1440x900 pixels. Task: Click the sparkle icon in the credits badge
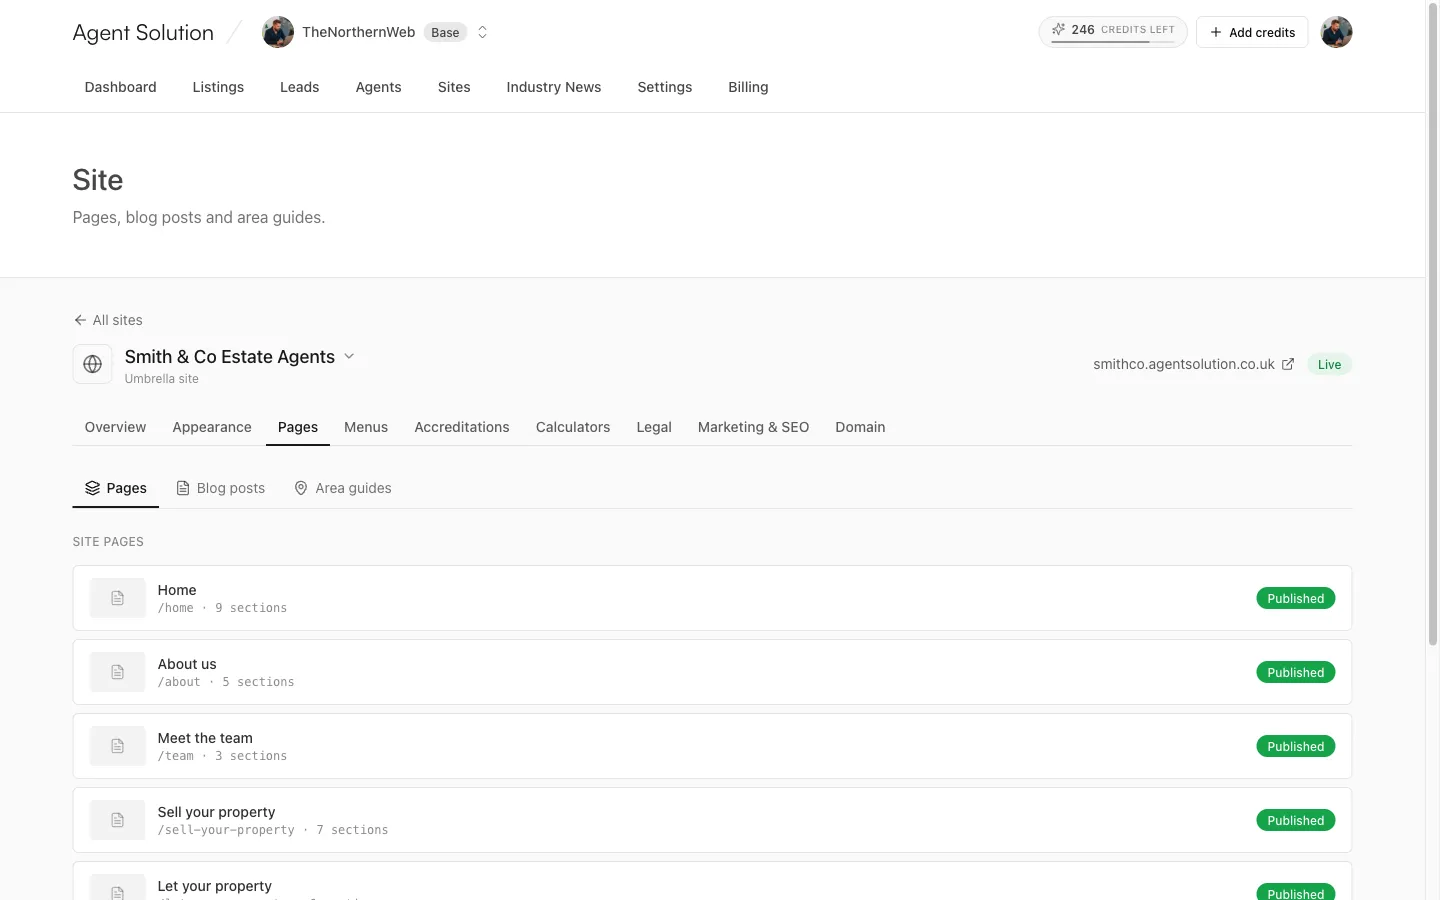tap(1058, 30)
